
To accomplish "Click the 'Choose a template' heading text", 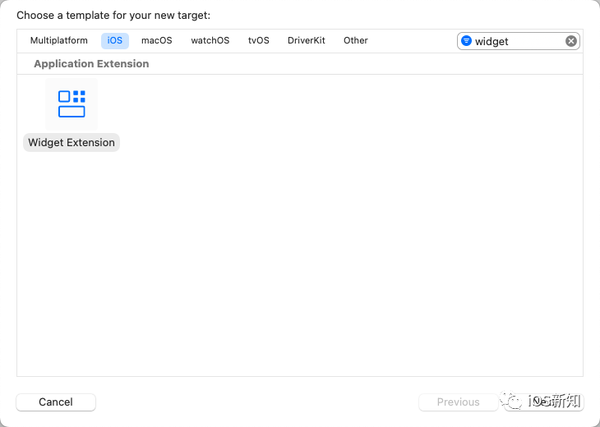I will (113, 15).
